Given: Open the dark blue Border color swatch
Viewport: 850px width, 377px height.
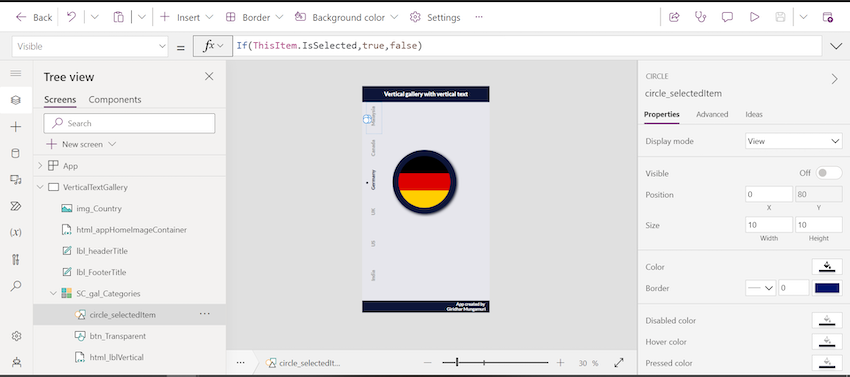Looking at the screenshot, I should [x=827, y=288].
